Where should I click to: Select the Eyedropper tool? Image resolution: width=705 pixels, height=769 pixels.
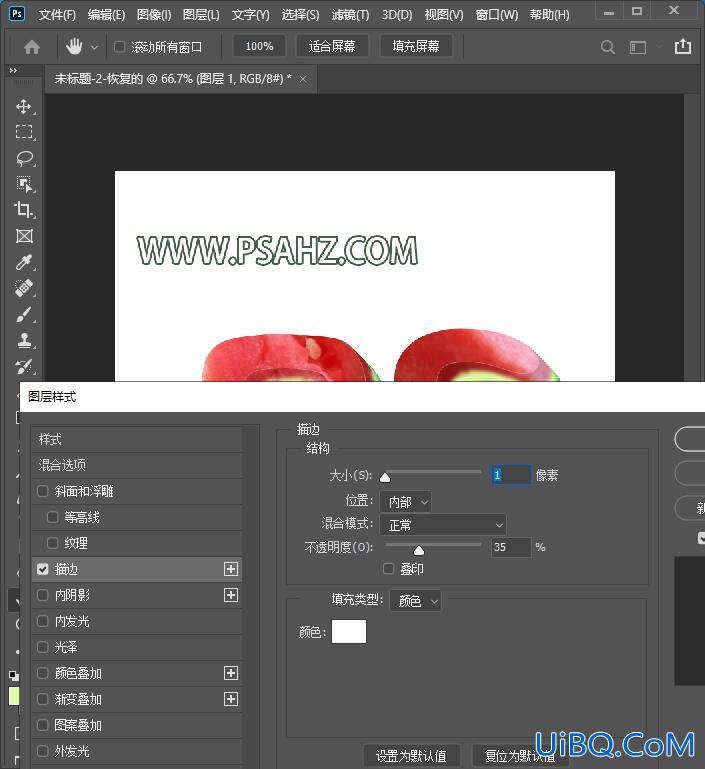pyautogui.click(x=24, y=262)
